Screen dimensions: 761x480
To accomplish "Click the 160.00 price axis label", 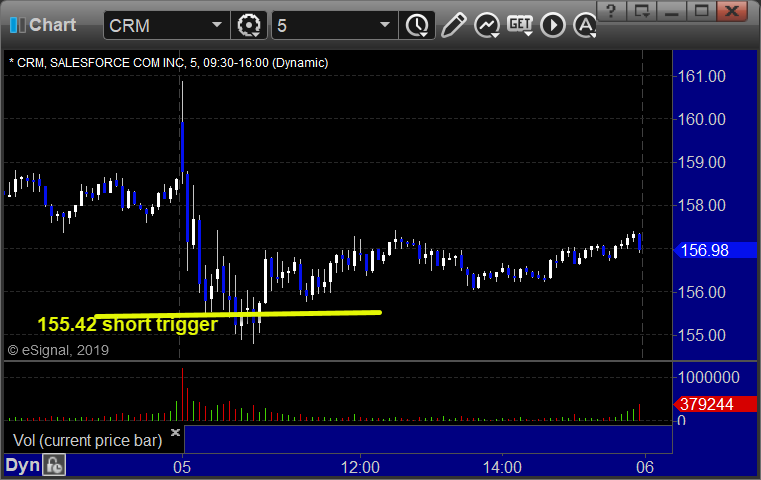I will click(x=701, y=119).
